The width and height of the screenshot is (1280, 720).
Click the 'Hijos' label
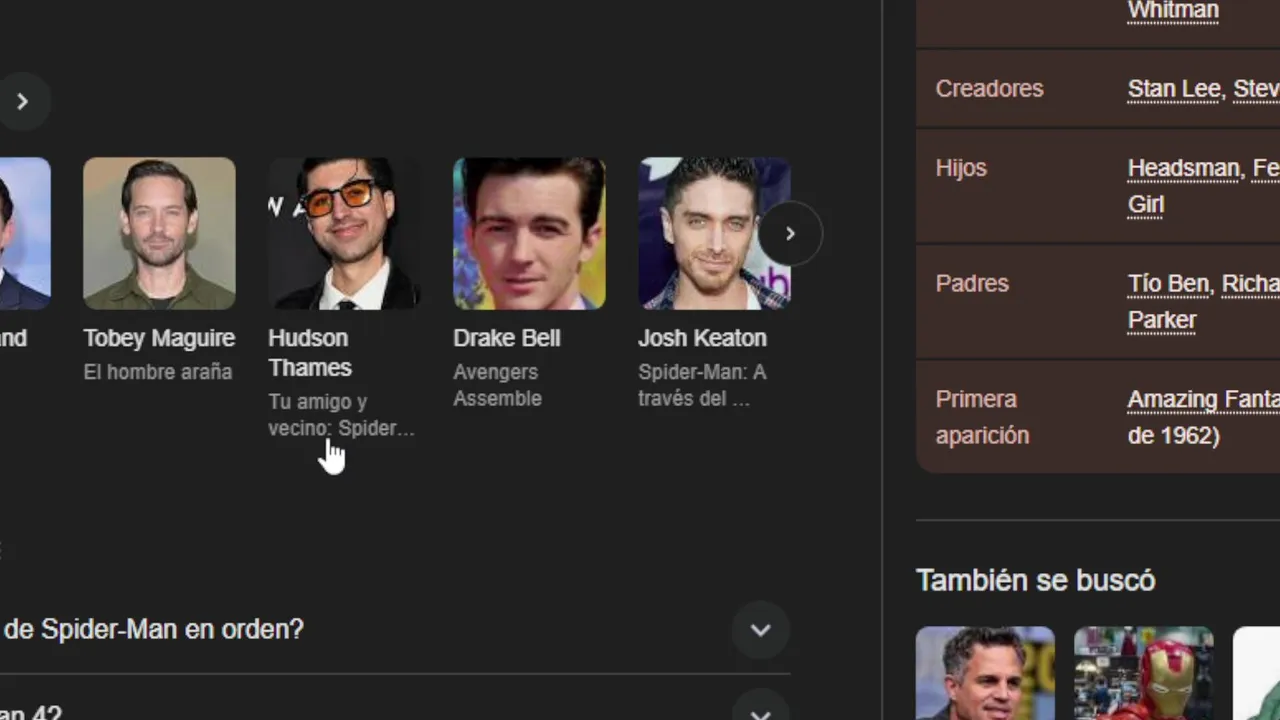[x=961, y=168]
